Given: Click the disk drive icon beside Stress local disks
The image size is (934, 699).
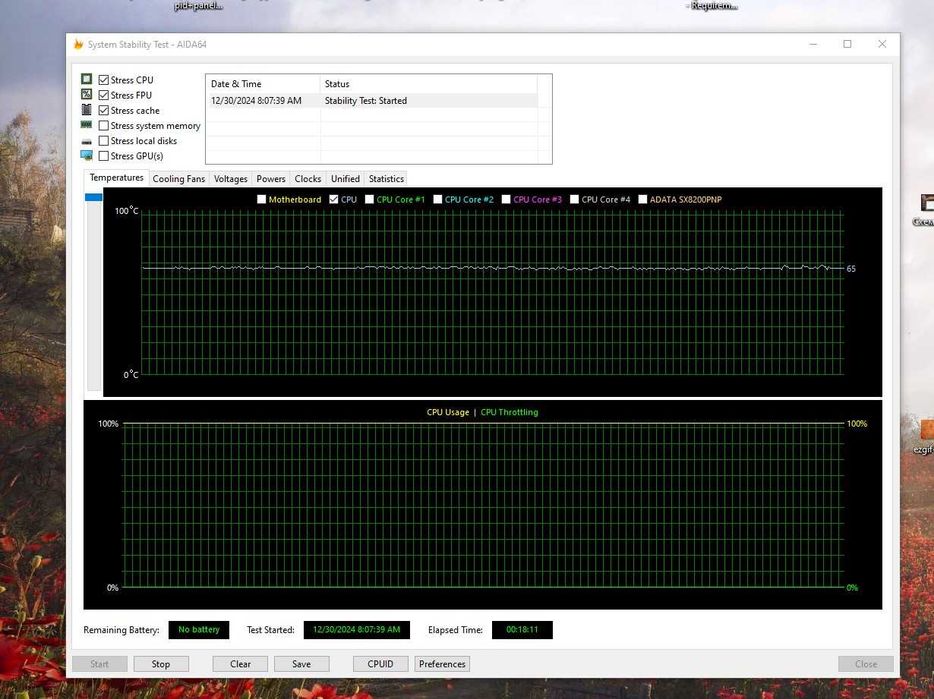Looking at the screenshot, I should coord(86,141).
